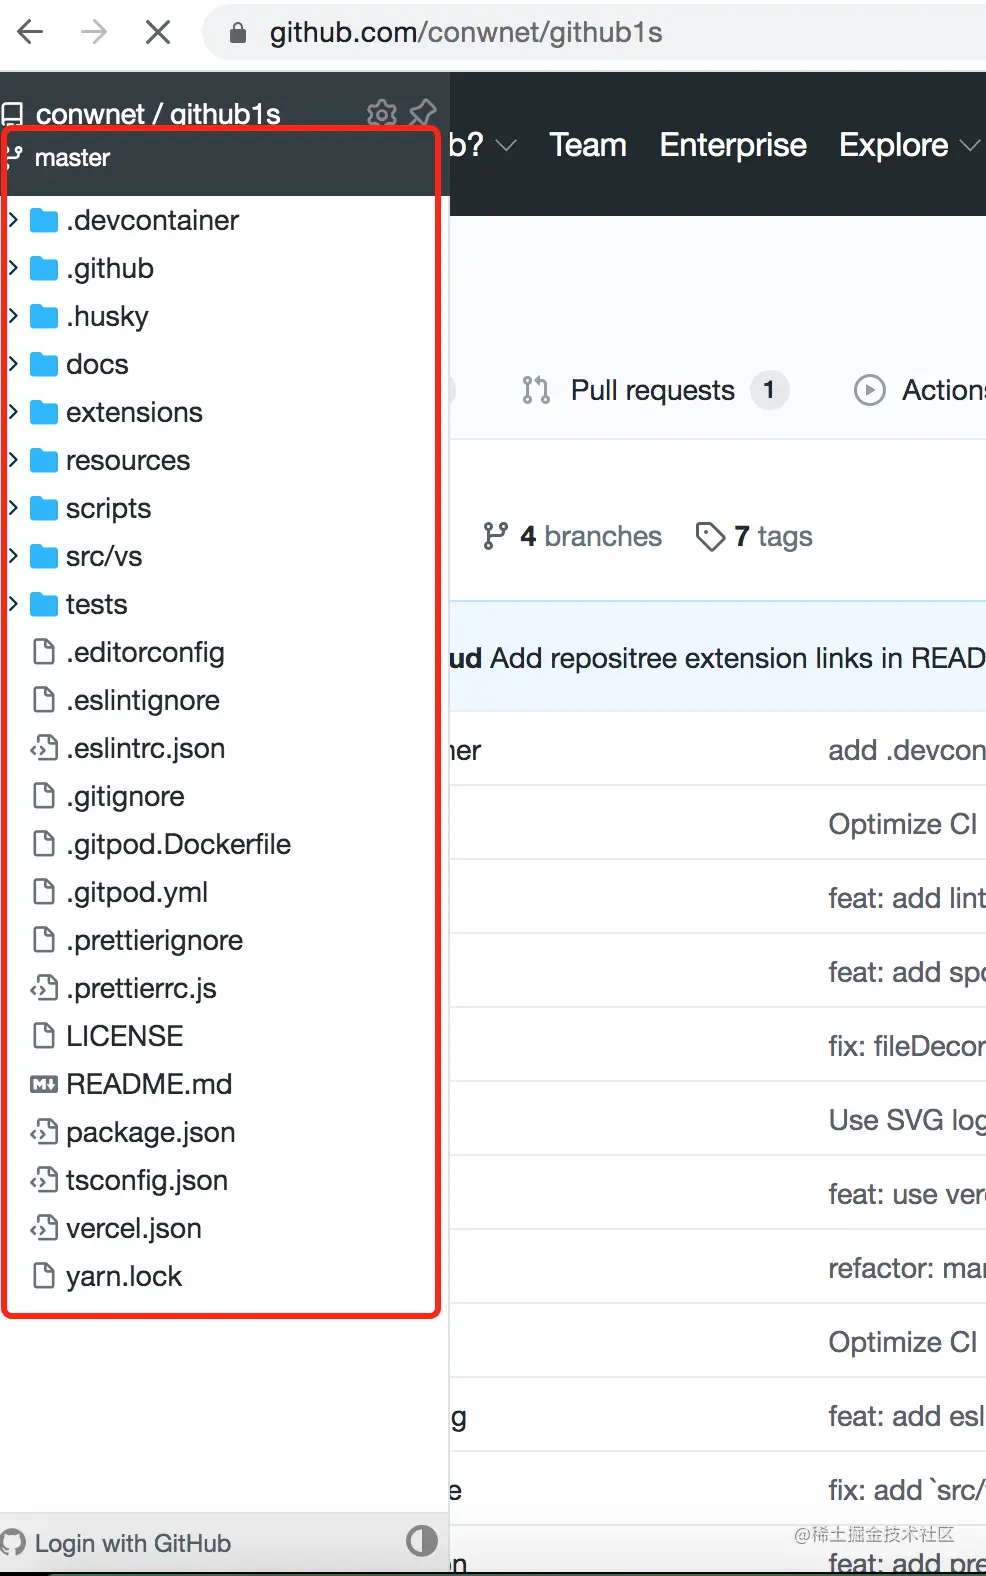Open Team in GitHub header
Viewport: 986px width, 1576px height.
pos(588,145)
